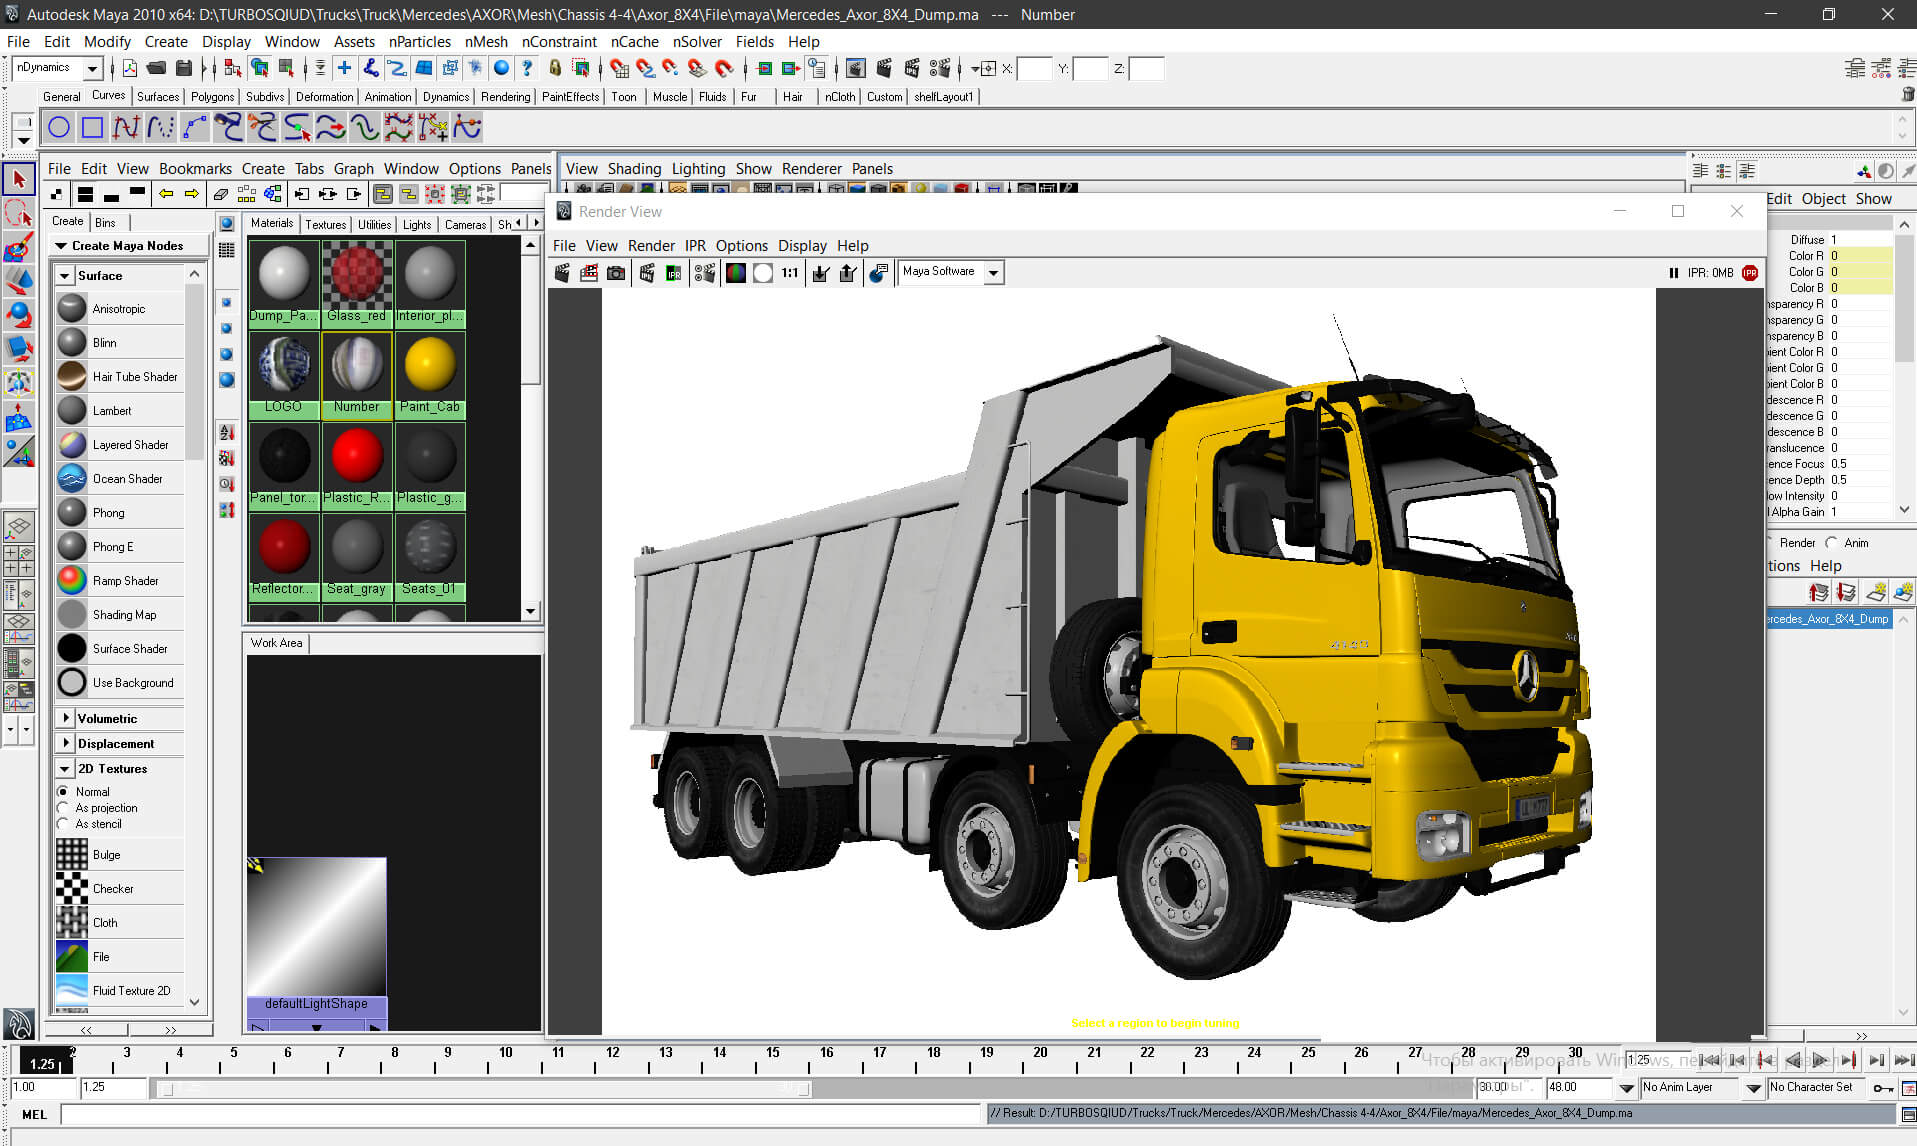This screenshot has width=1917, height=1146.
Task: Open the Render menu in Render View
Action: (x=651, y=245)
